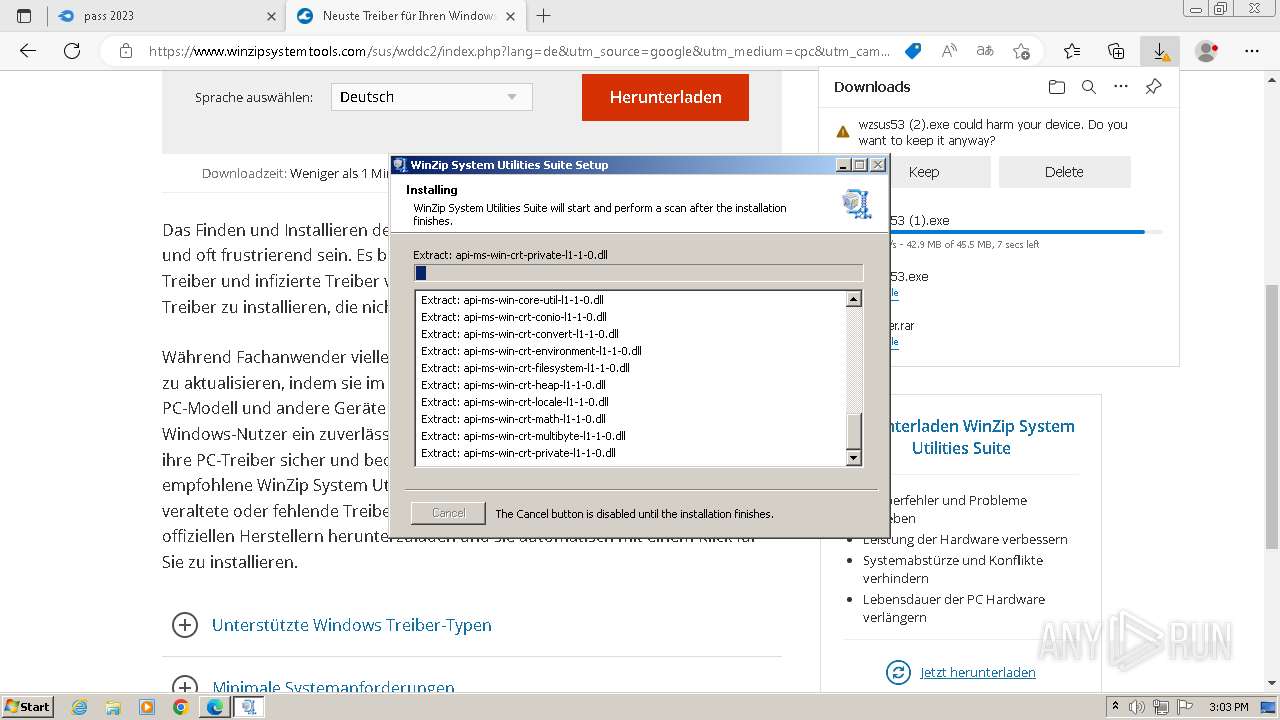Click WinZip System Utilities setup title icon
Screen dimensions: 1280x720
[400, 165]
